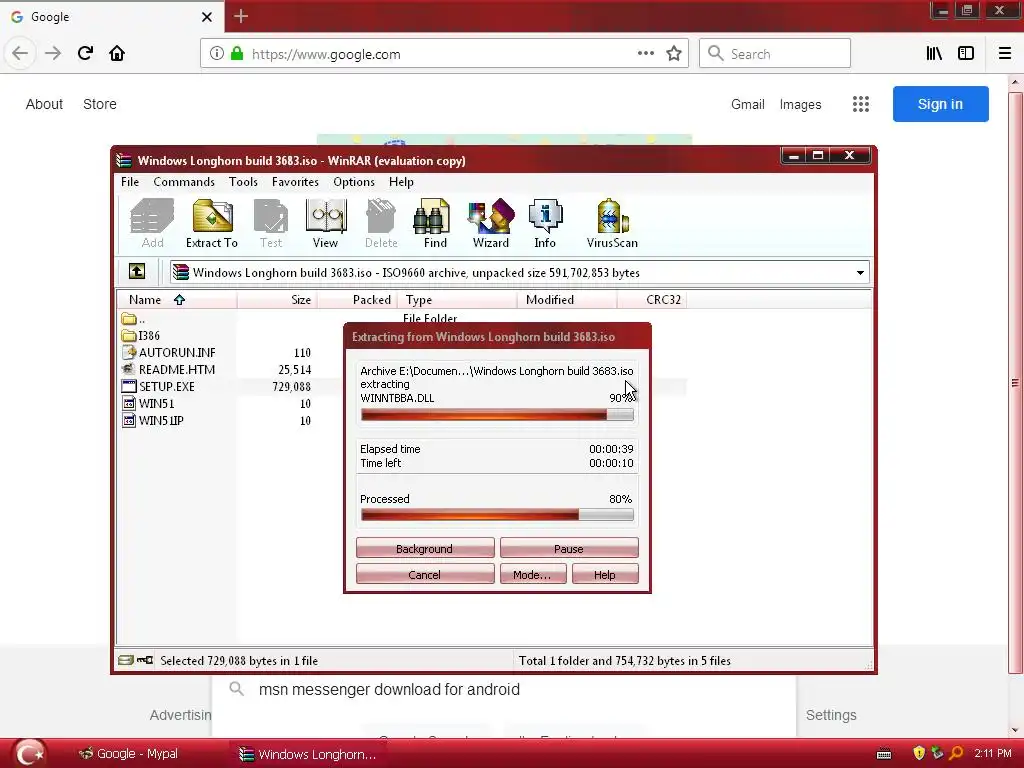
Task: Select the README.HTM file
Action: coord(168,370)
